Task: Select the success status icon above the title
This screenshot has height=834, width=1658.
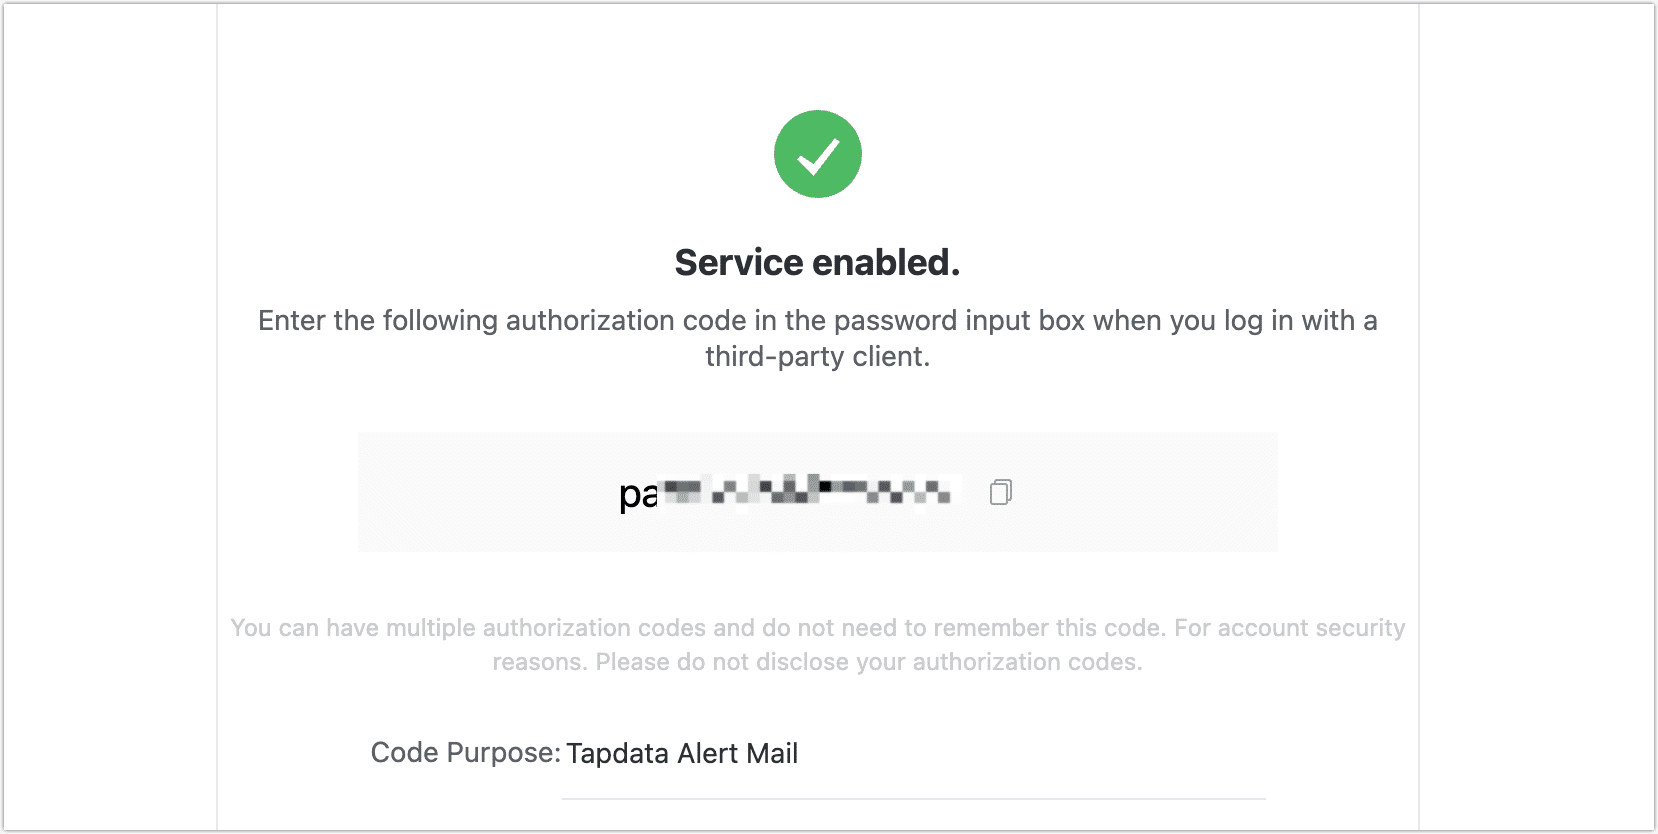Action: click(x=817, y=153)
